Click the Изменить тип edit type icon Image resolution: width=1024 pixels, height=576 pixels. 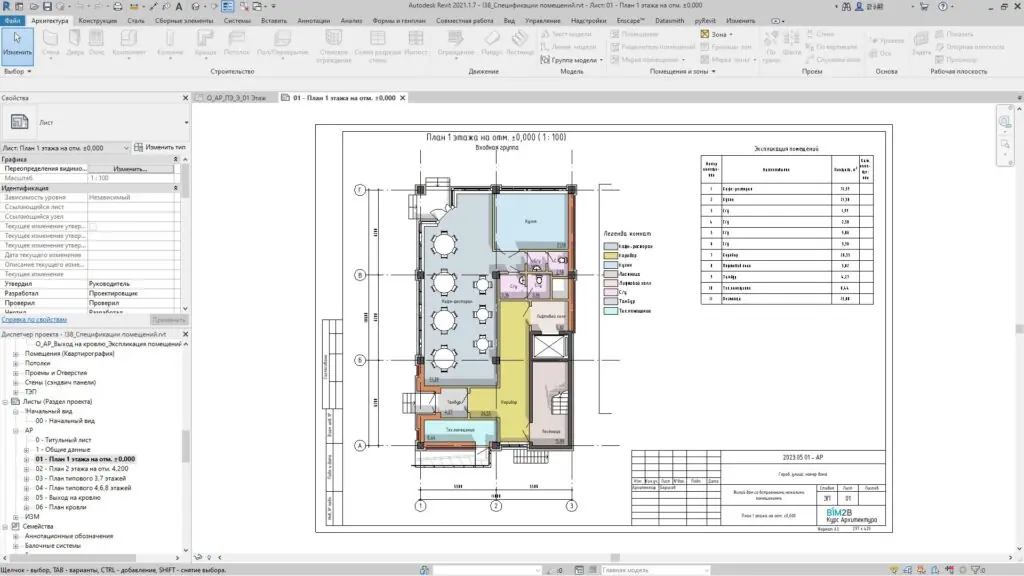pyautogui.click(x=138, y=147)
